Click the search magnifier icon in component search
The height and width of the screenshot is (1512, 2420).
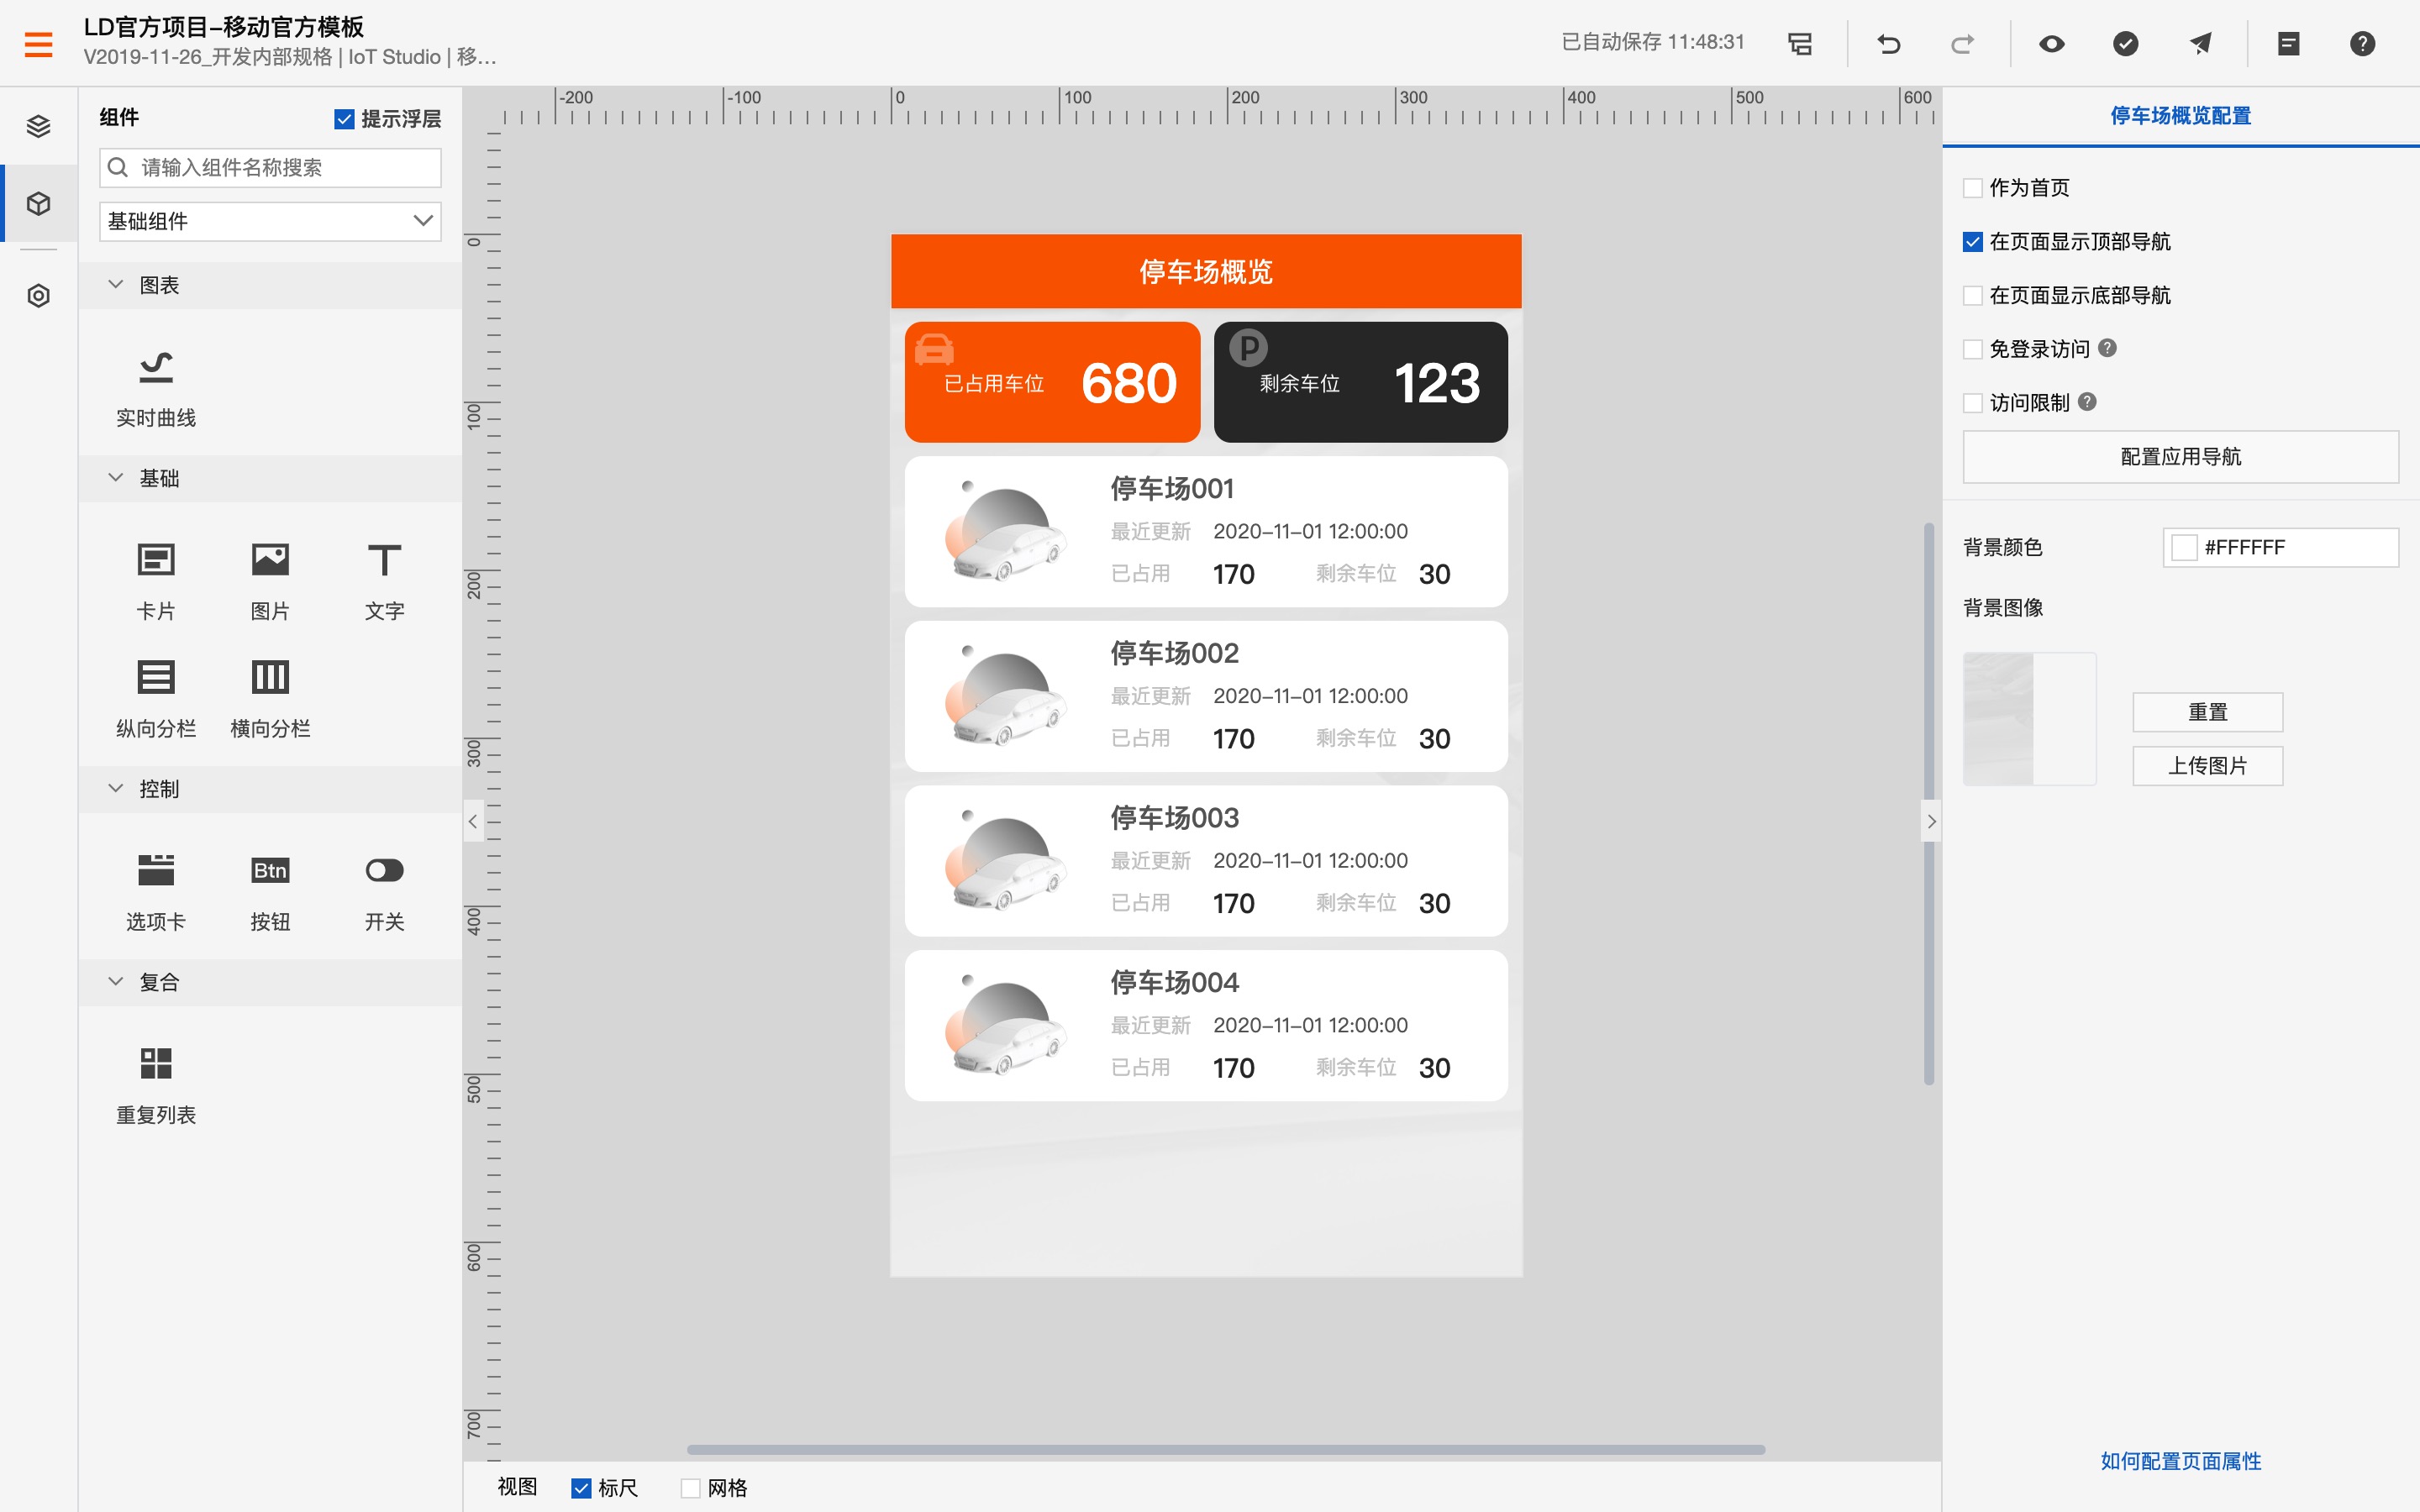(x=118, y=167)
